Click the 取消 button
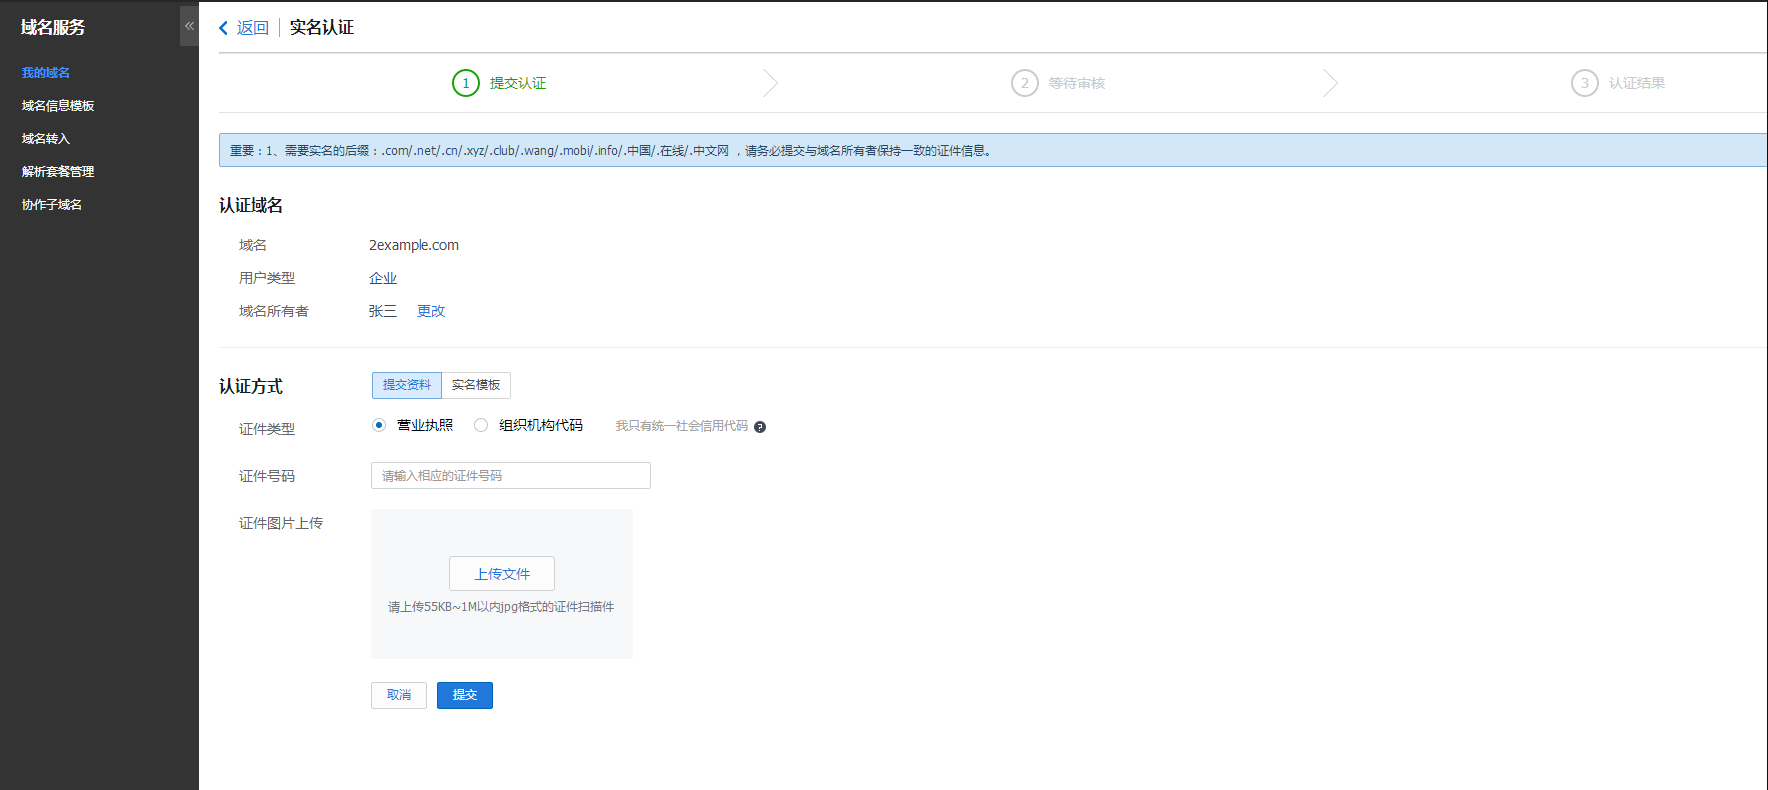The image size is (1768, 790). point(399,695)
